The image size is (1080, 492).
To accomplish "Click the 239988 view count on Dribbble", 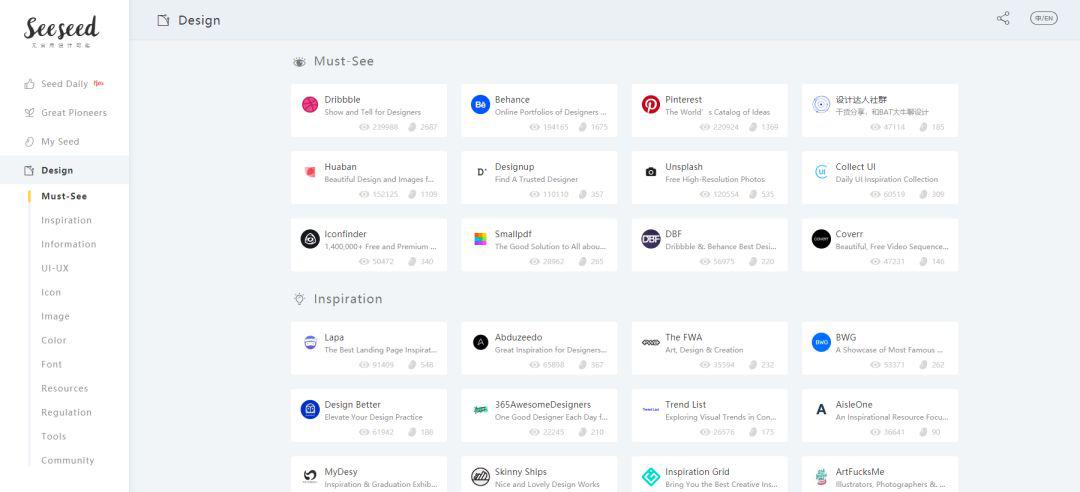I will point(385,127).
